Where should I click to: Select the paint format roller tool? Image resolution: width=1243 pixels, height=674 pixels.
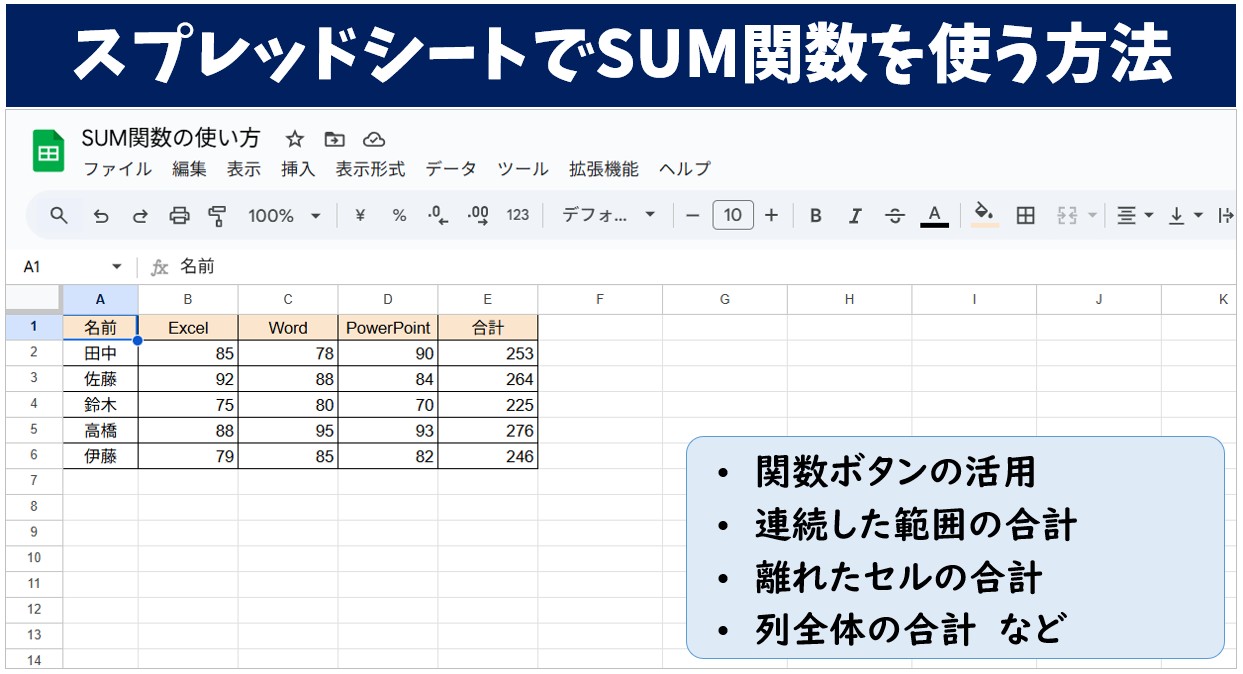coord(217,215)
